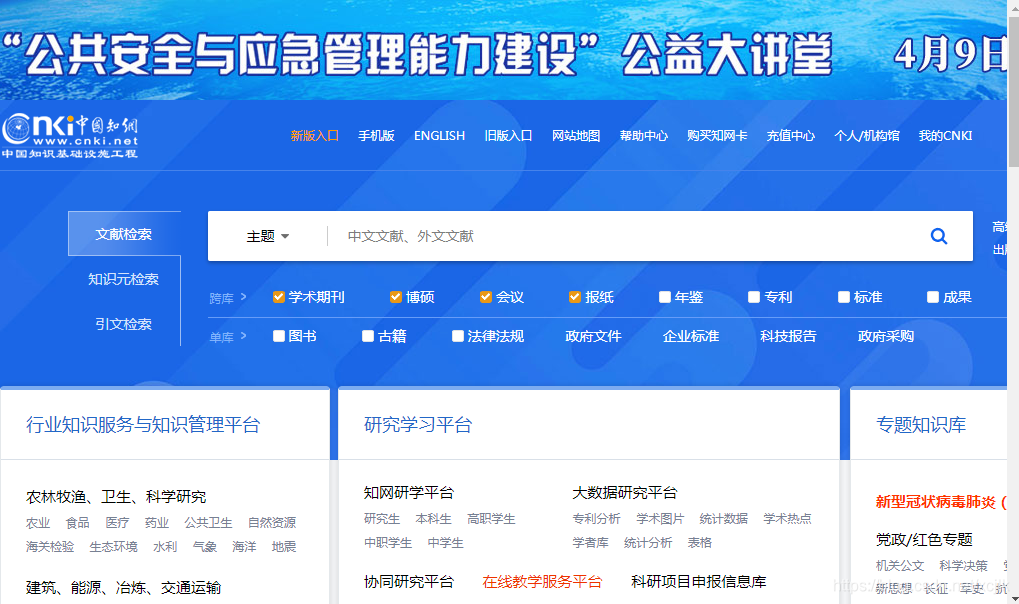
Task: Switch site to ENGLISH
Action: 439,136
